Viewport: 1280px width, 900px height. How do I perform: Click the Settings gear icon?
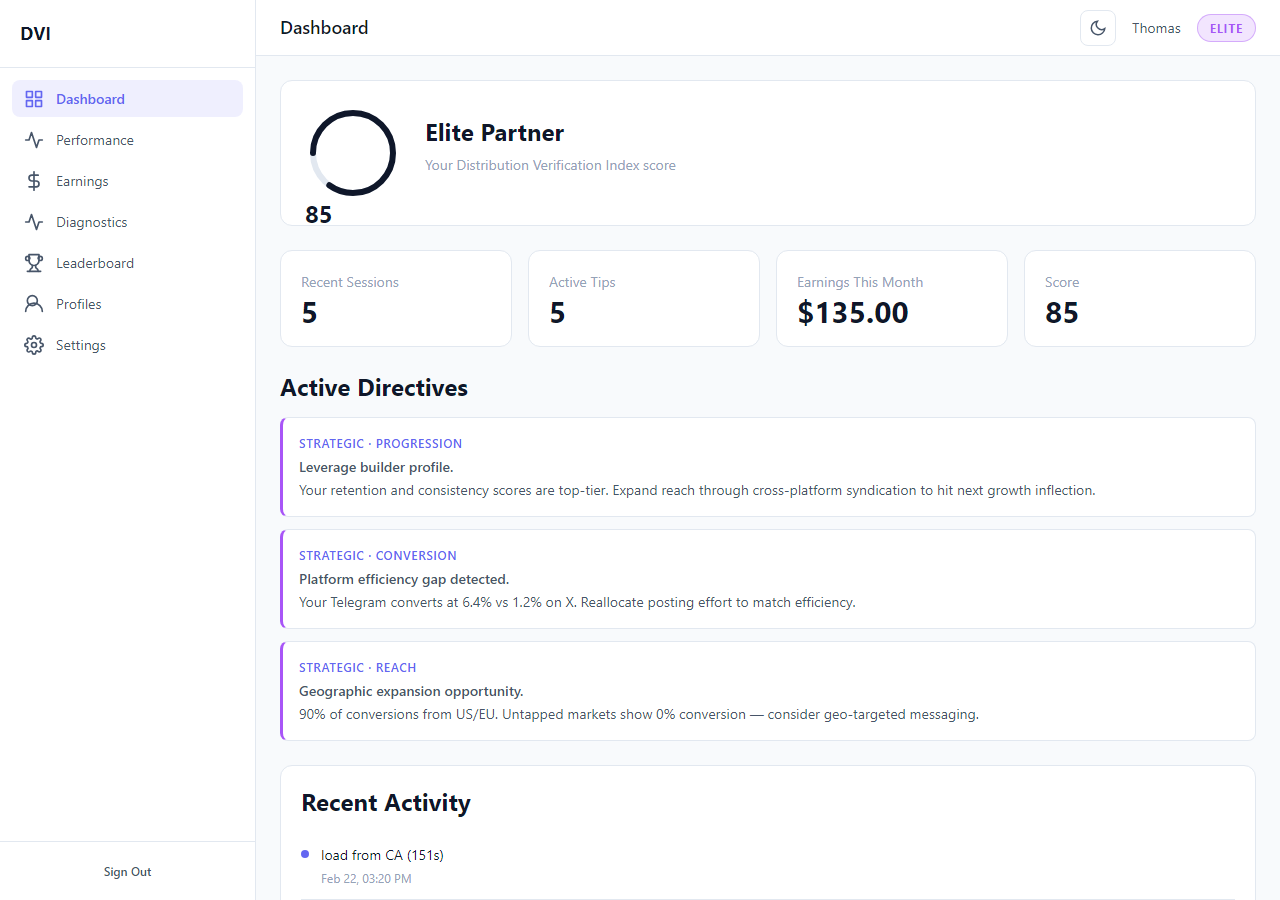(x=34, y=345)
